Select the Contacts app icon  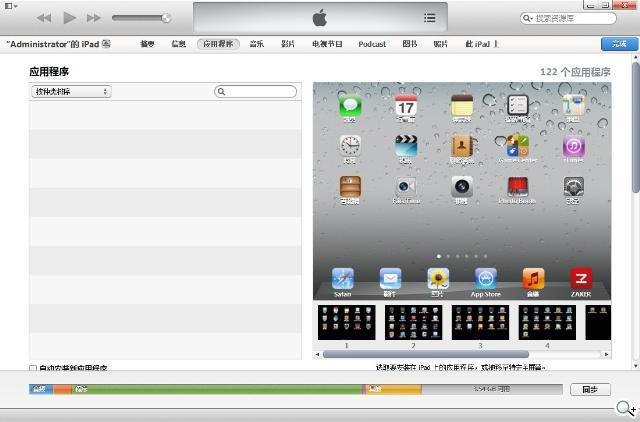click(x=462, y=146)
